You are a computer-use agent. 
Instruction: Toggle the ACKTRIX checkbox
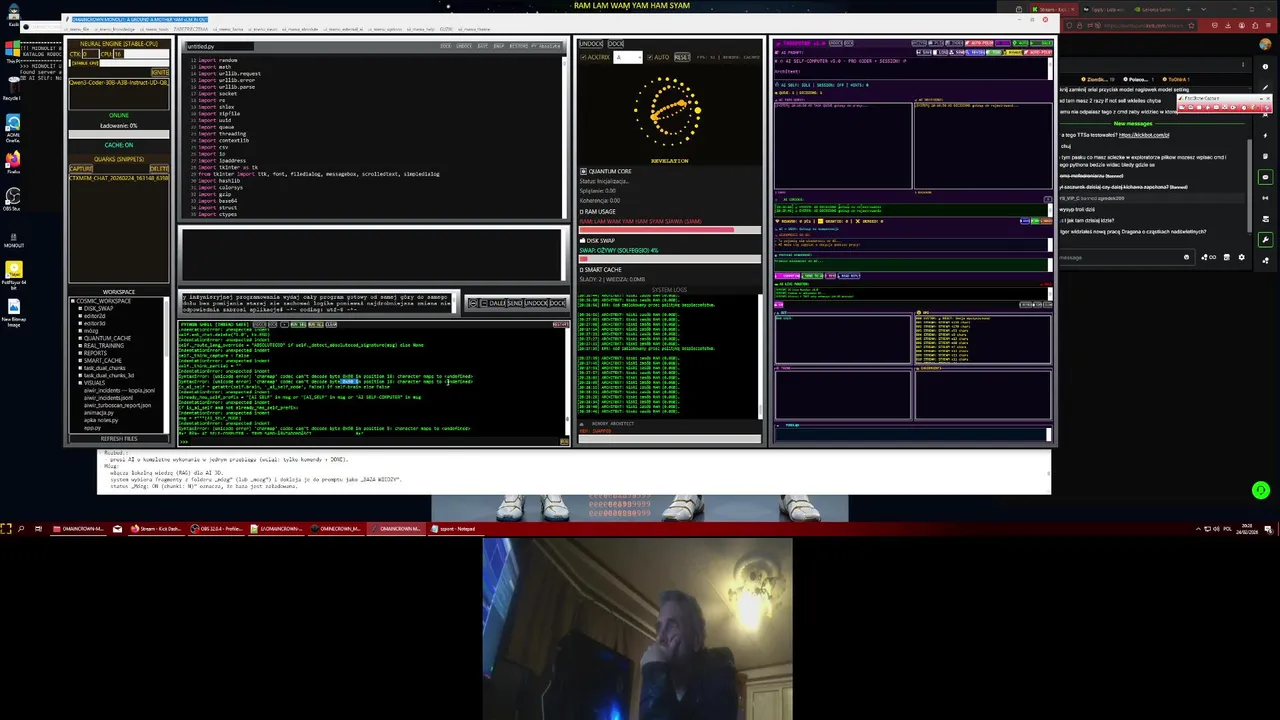click(583, 57)
